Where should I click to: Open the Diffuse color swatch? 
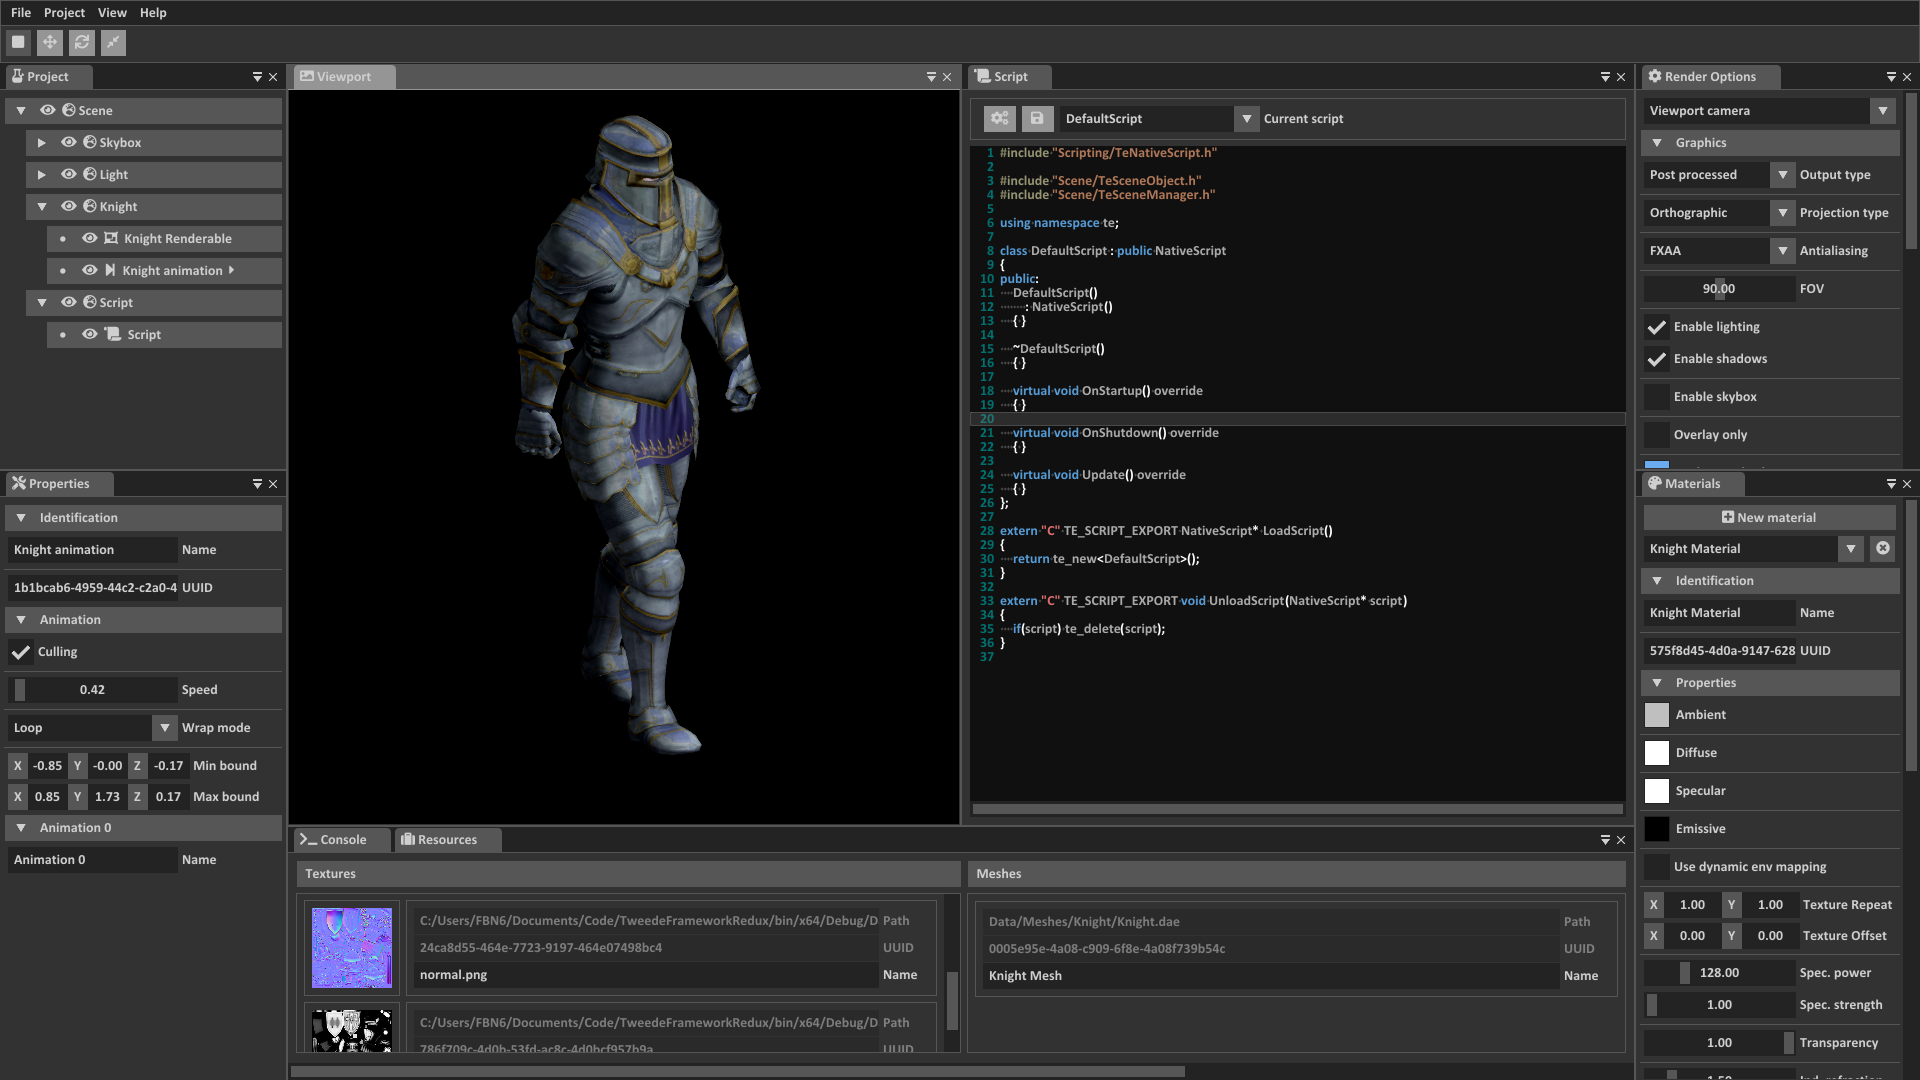1657,753
